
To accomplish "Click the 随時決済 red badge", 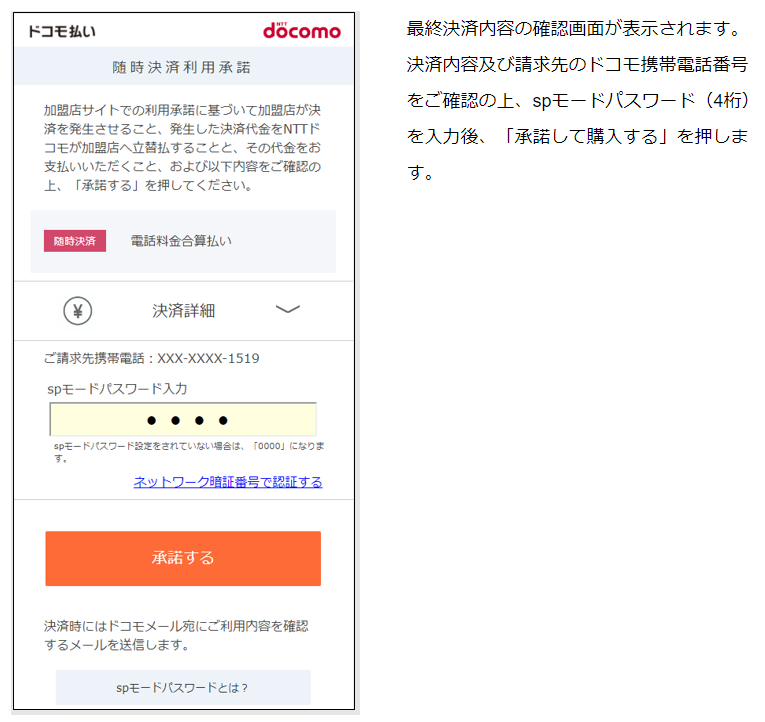I will point(75,241).
